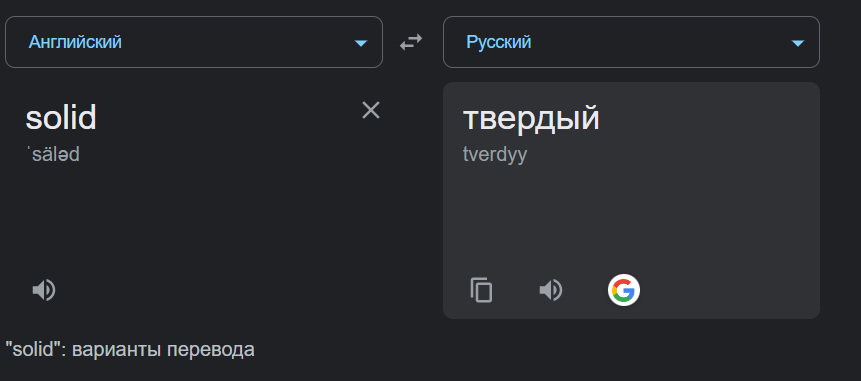Copy the translation твердый to clipboard
The height and width of the screenshot is (381, 861).
click(482, 290)
